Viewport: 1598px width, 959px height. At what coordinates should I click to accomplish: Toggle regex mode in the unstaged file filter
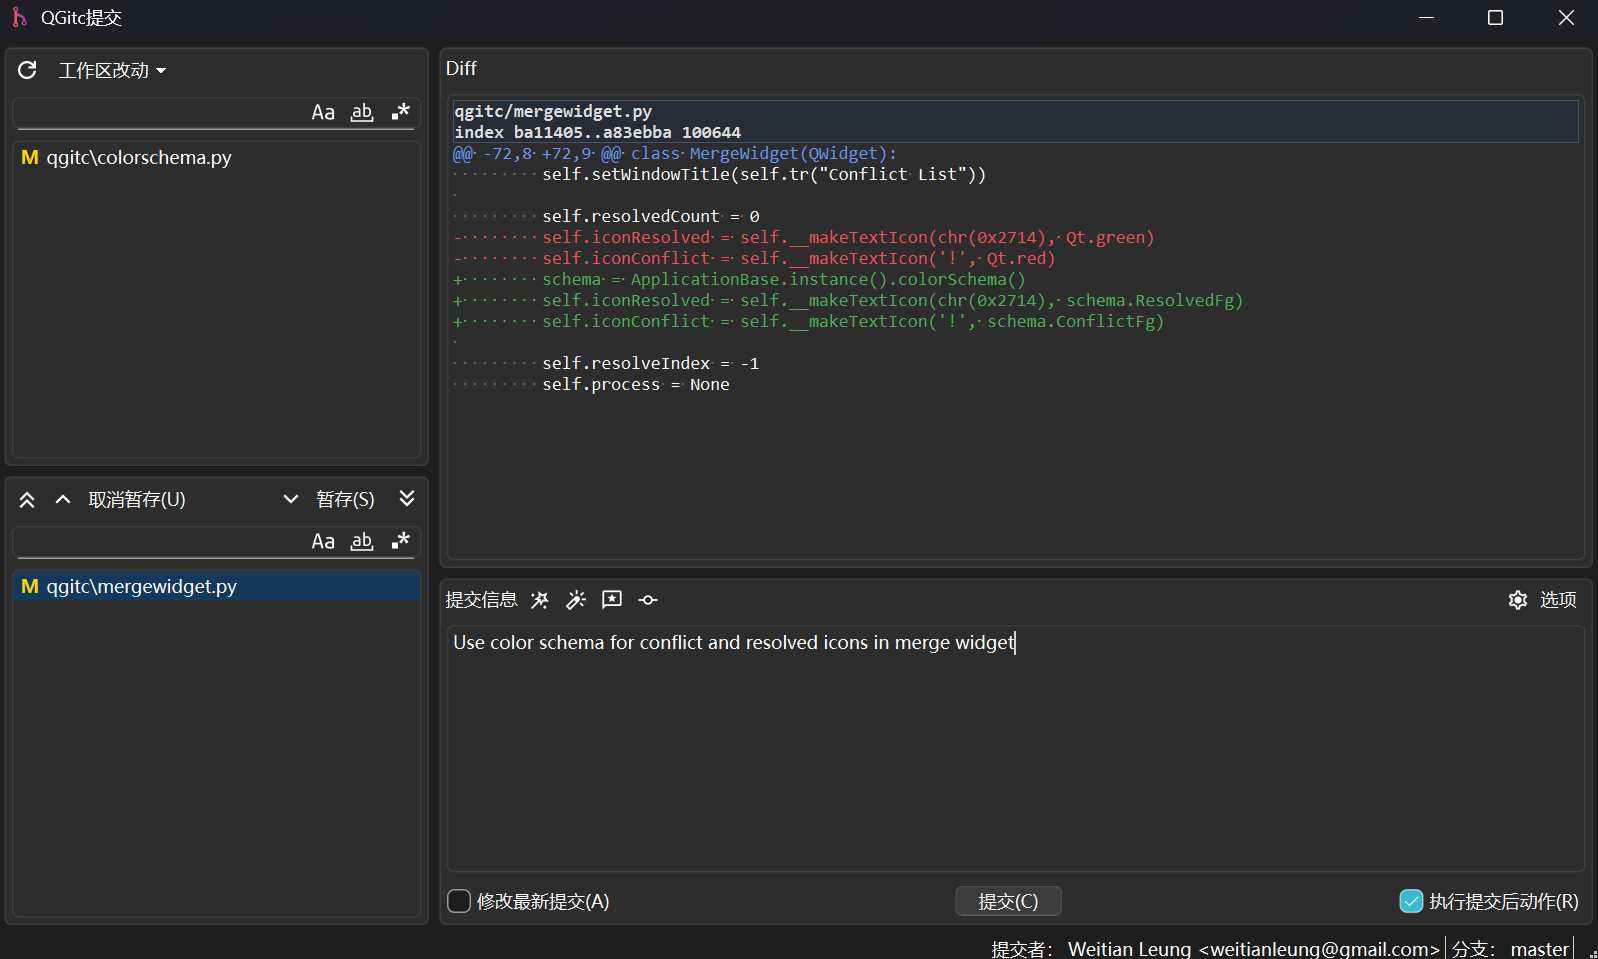(401, 112)
